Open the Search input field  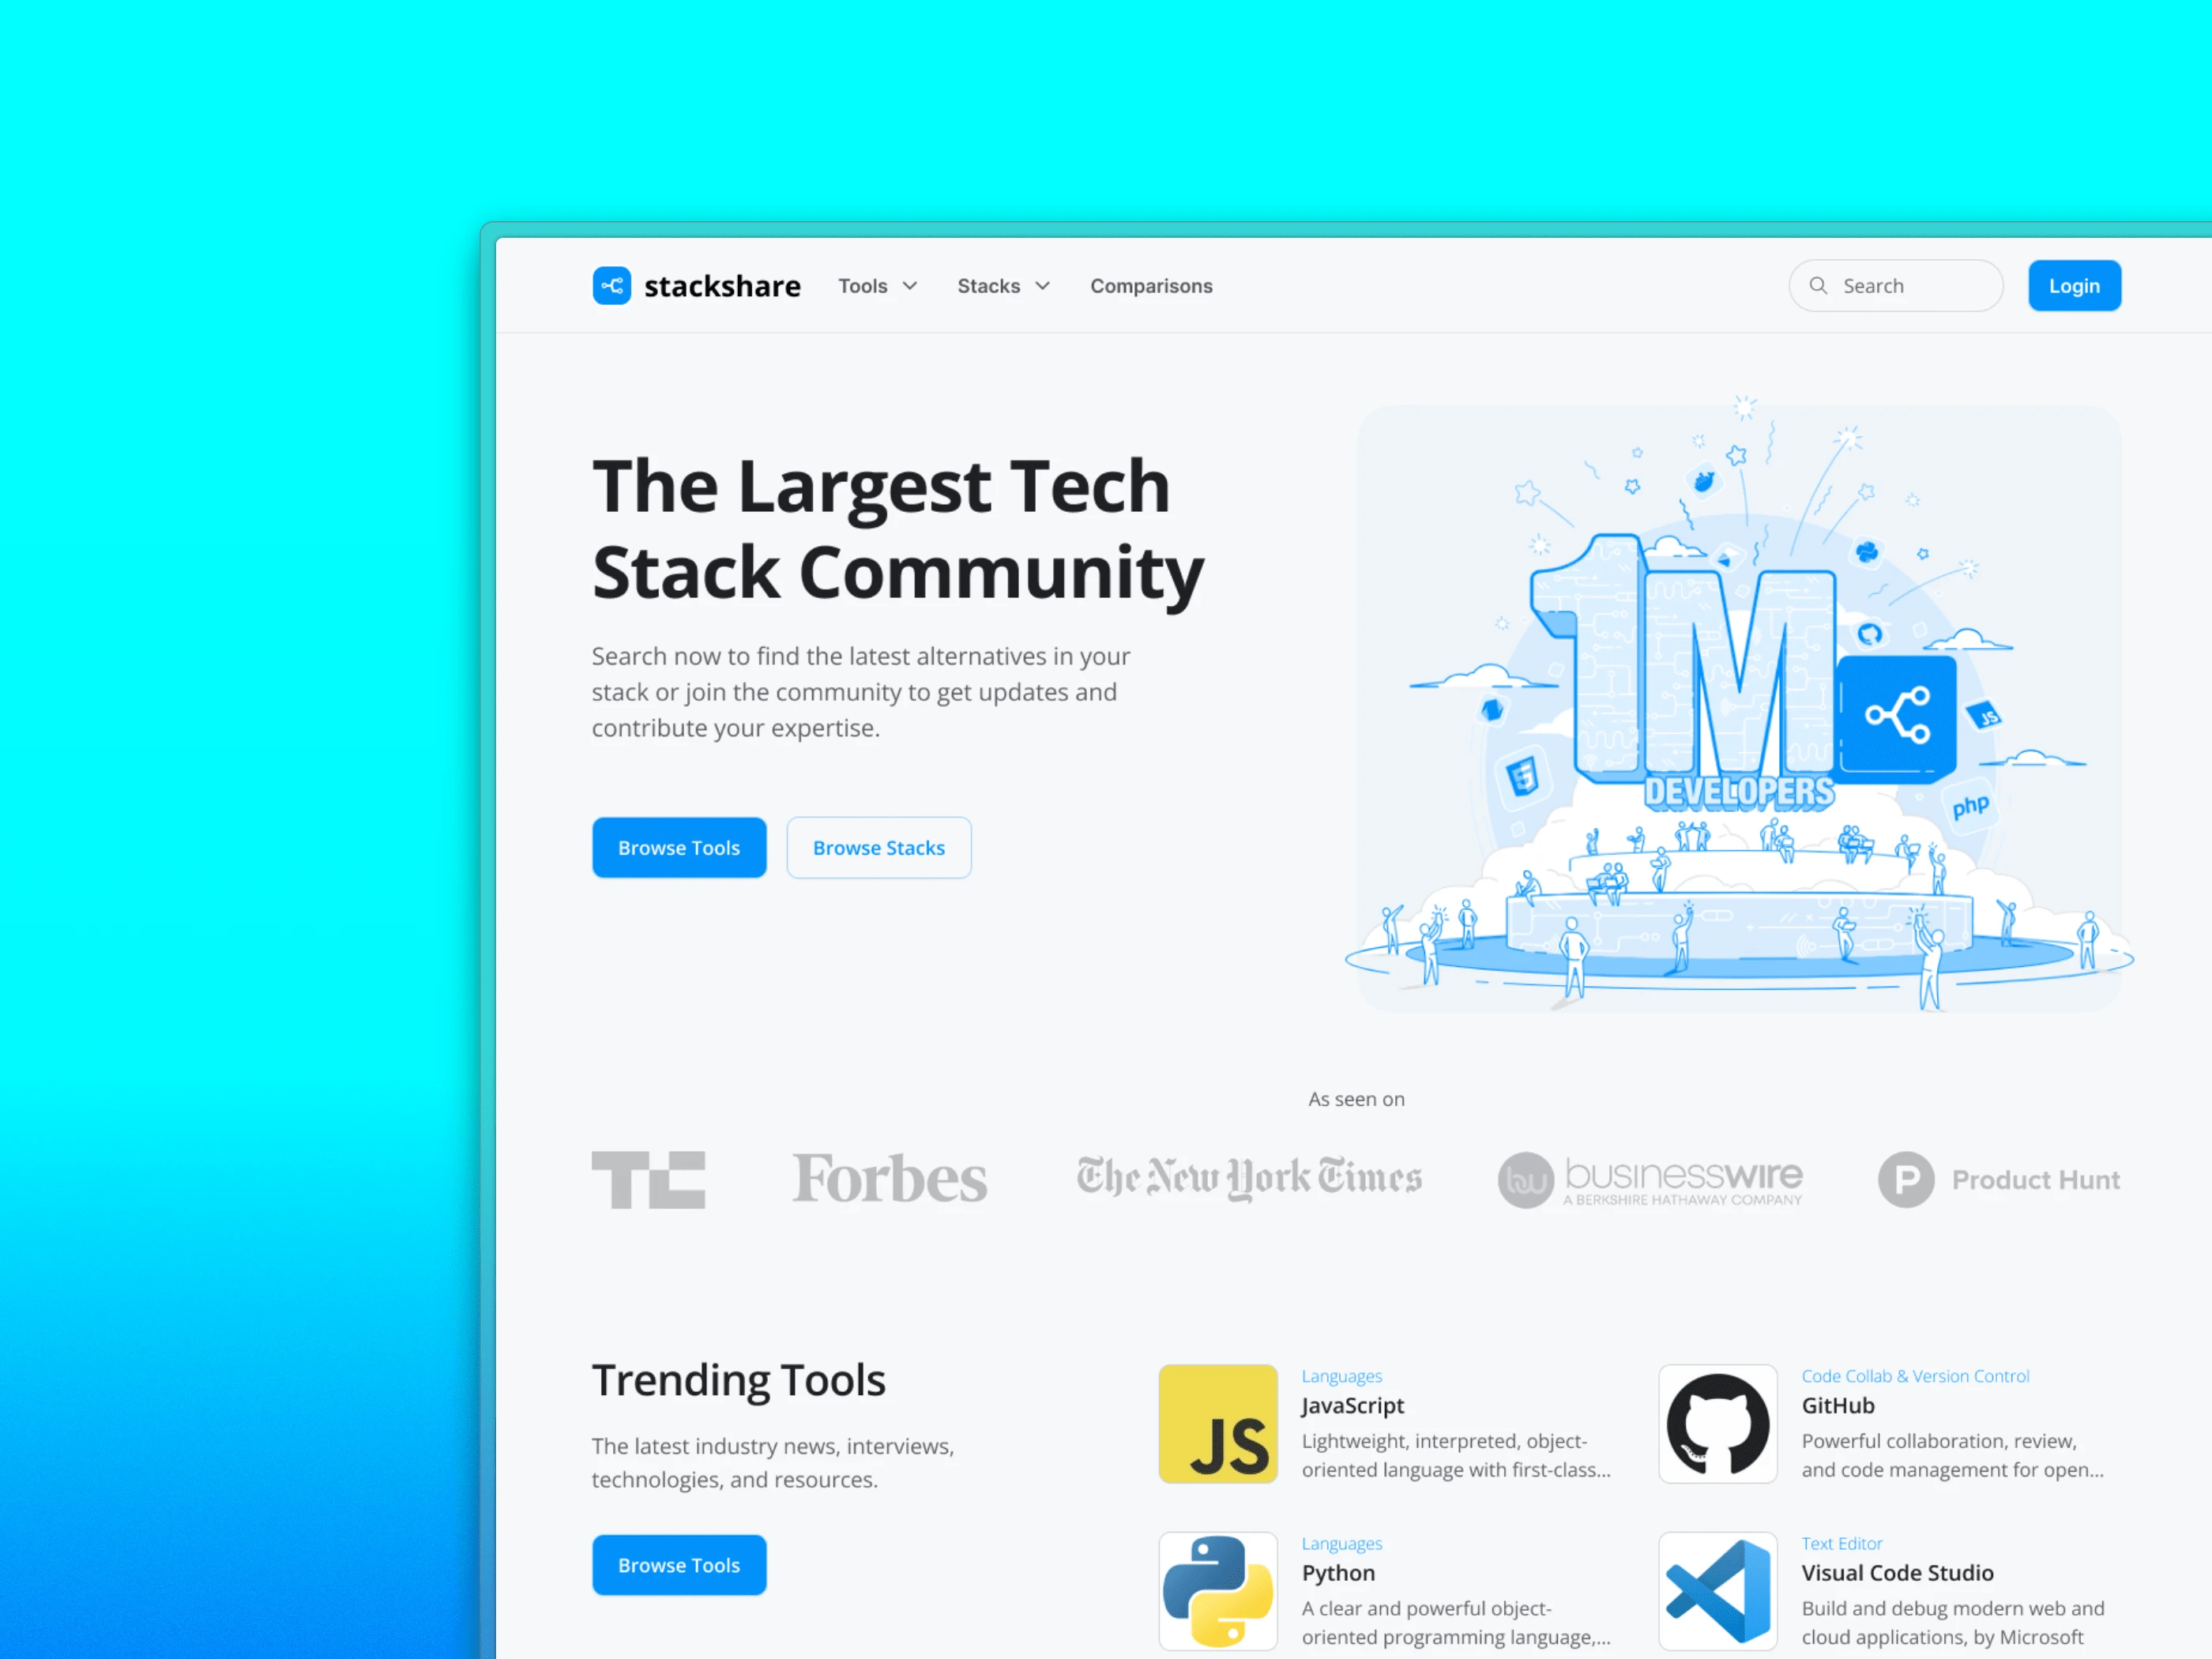[x=1897, y=284]
